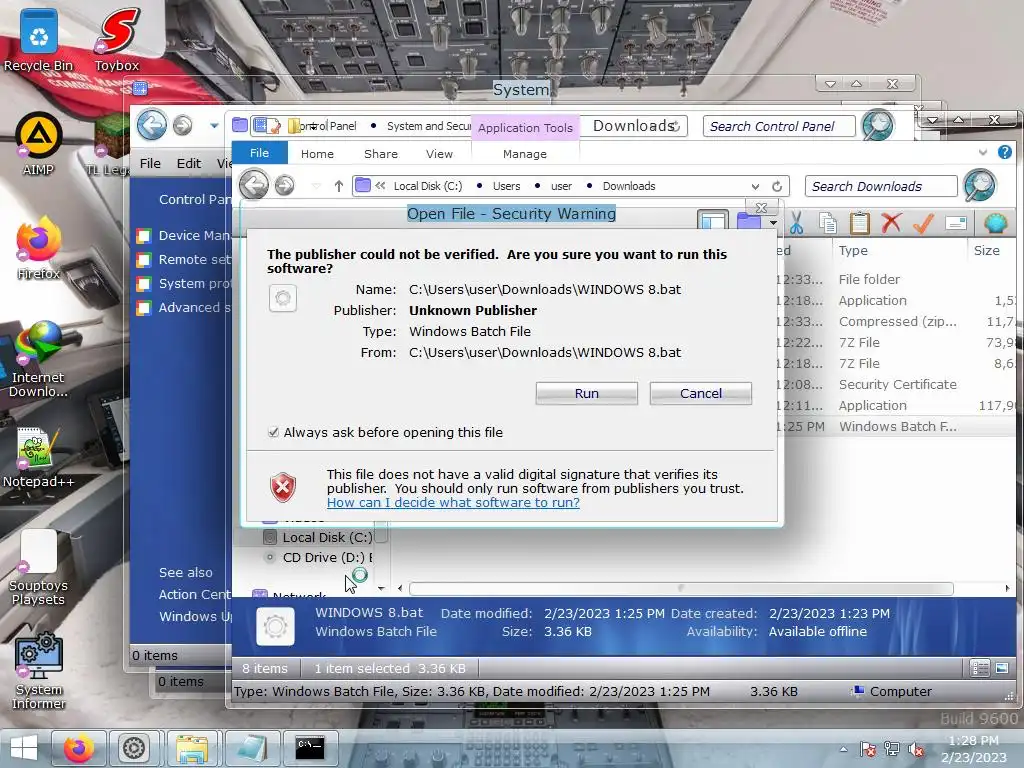Screen dimensions: 1024x768
Task: Launch the AIMP desktop shortcut
Action: 39,144
